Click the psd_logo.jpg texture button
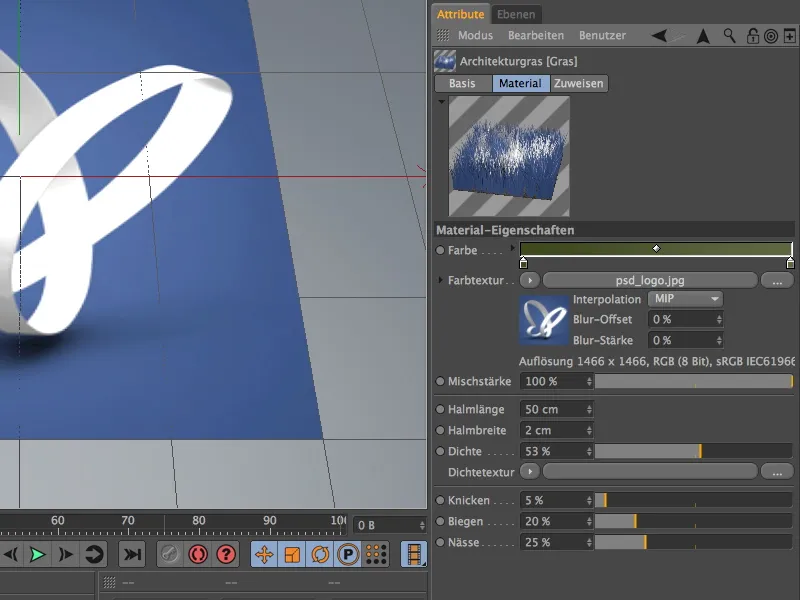 coord(649,281)
